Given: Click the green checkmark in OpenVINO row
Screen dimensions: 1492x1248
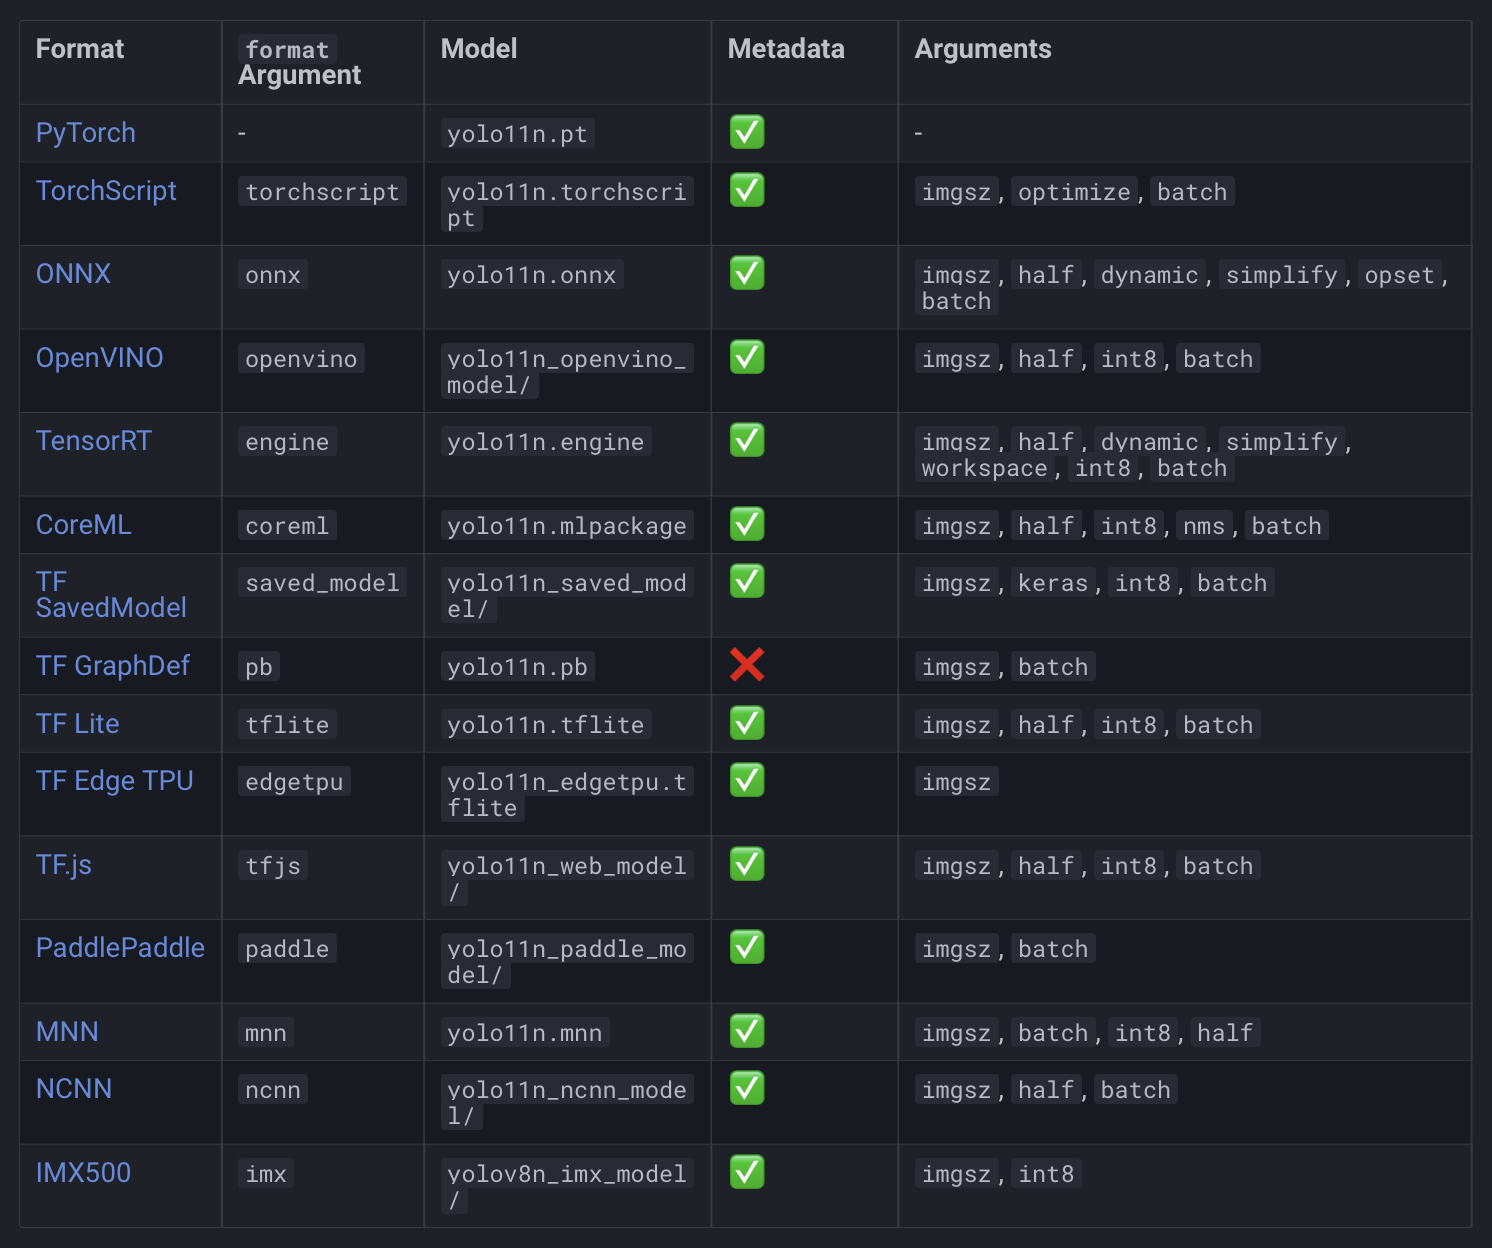Looking at the screenshot, I should pos(747,357).
